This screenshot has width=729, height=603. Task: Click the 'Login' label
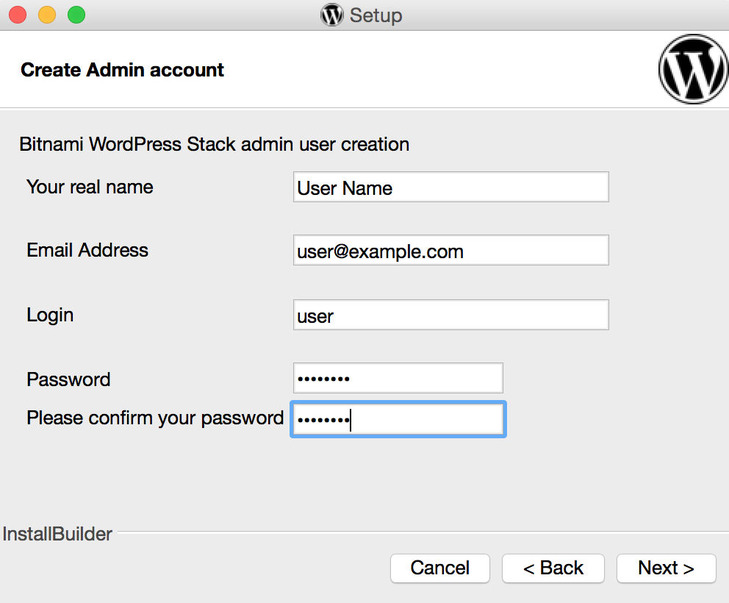(x=50, y=315)
